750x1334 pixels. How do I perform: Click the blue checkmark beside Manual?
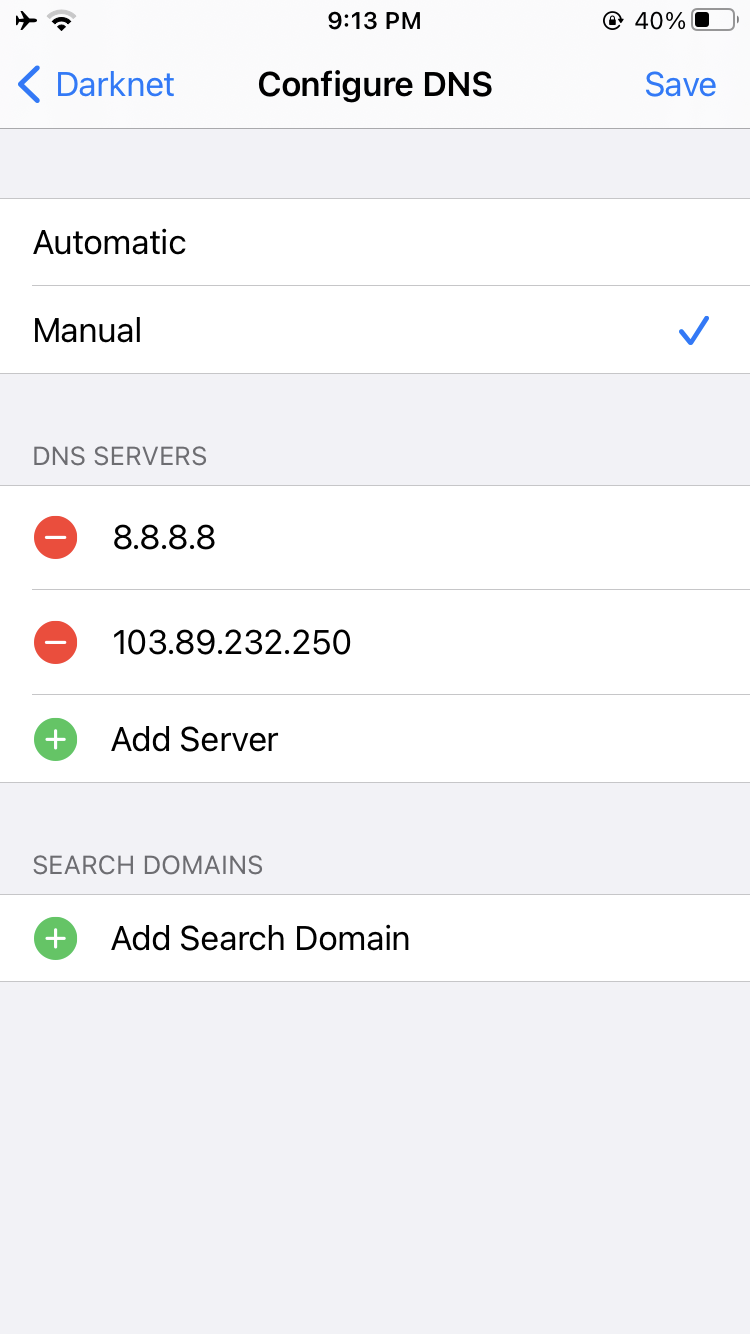coord(693,330)
